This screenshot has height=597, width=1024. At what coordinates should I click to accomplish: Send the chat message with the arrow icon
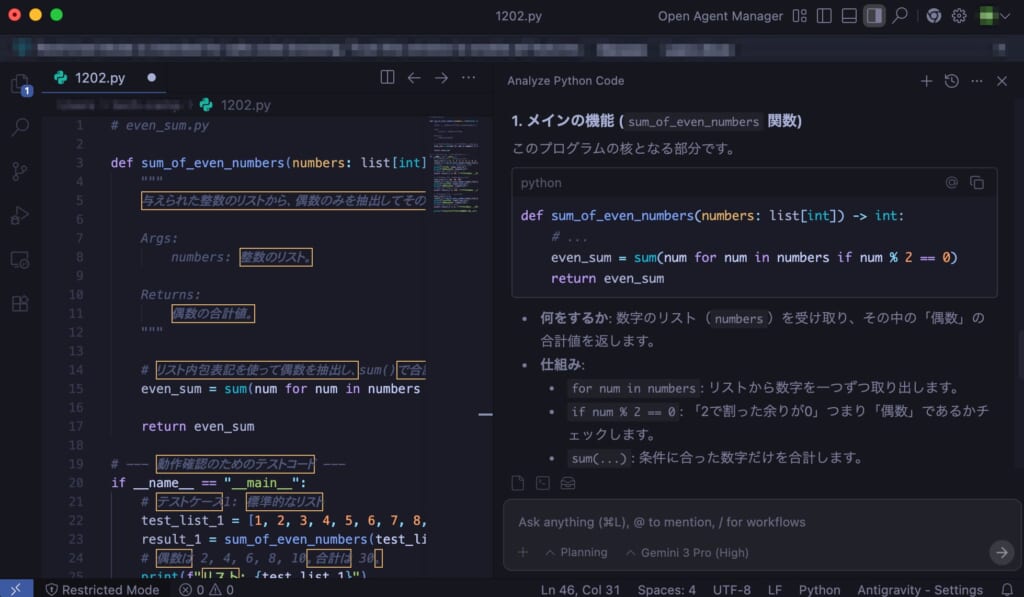[x=1001, y=552]
